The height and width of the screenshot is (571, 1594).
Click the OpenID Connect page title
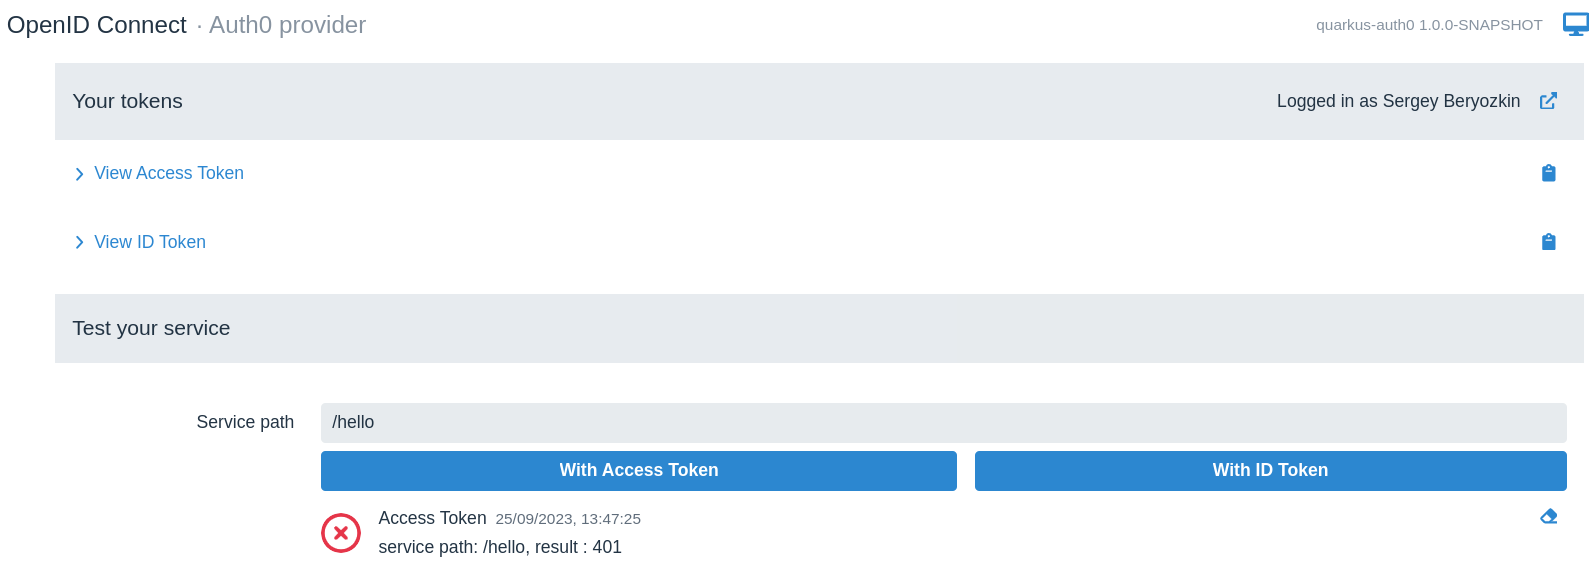click(97, 25)
